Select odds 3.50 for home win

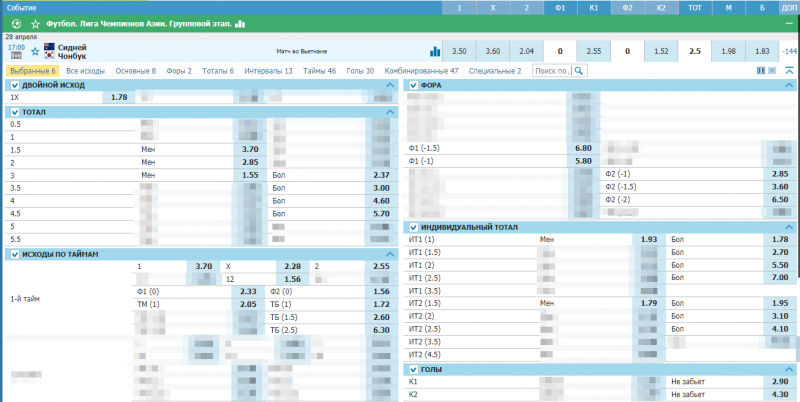click(459, 50)
